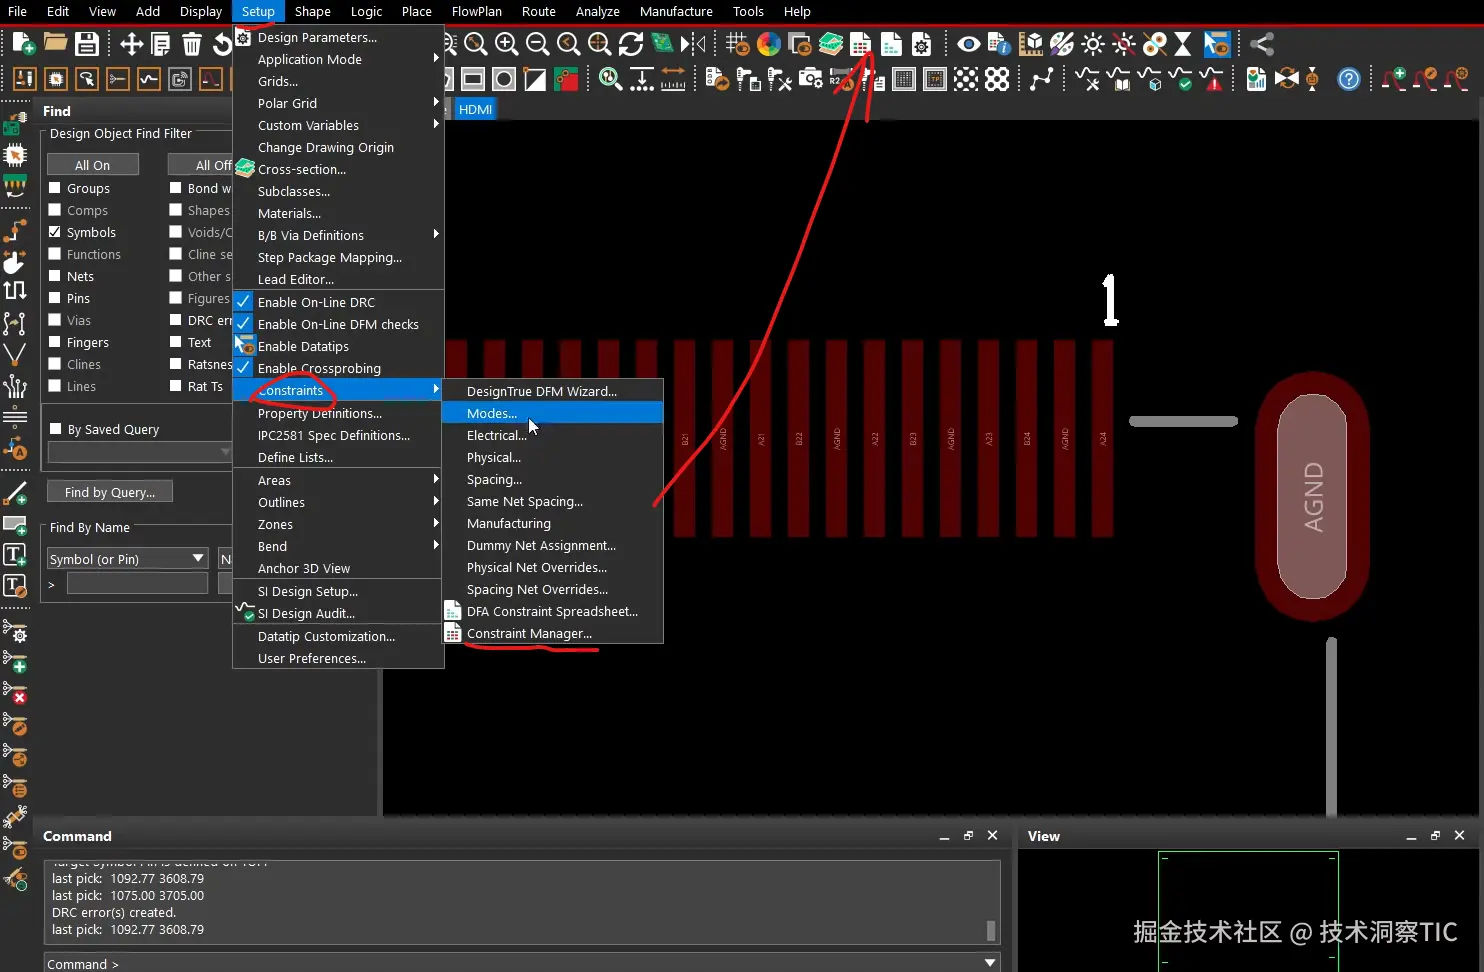This screenshot has width=1484, height=972.
Task: Click the New file icon
Action: pos(23,43)
